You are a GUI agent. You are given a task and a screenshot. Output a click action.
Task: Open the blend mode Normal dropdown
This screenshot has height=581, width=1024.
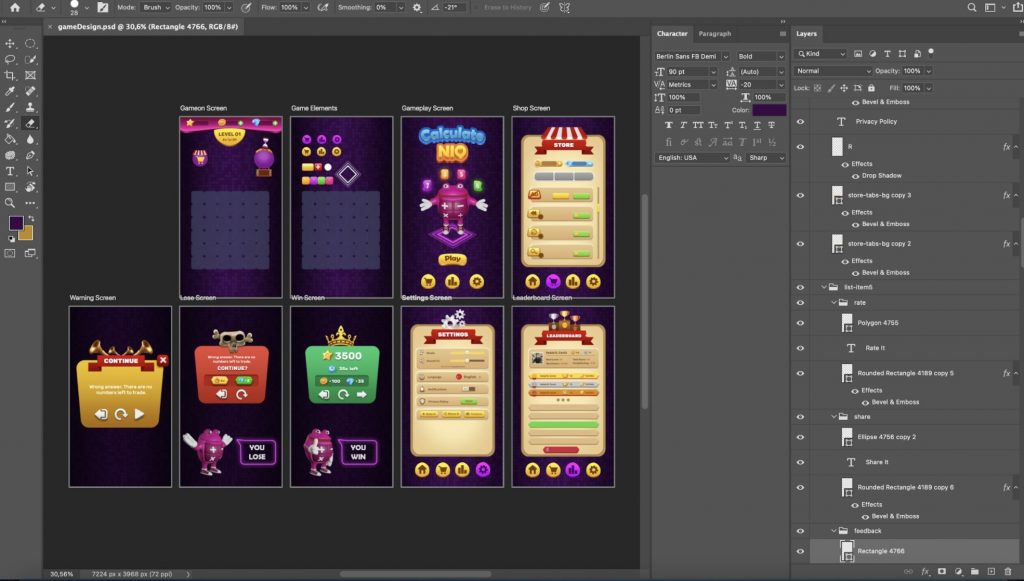point(833,71)
